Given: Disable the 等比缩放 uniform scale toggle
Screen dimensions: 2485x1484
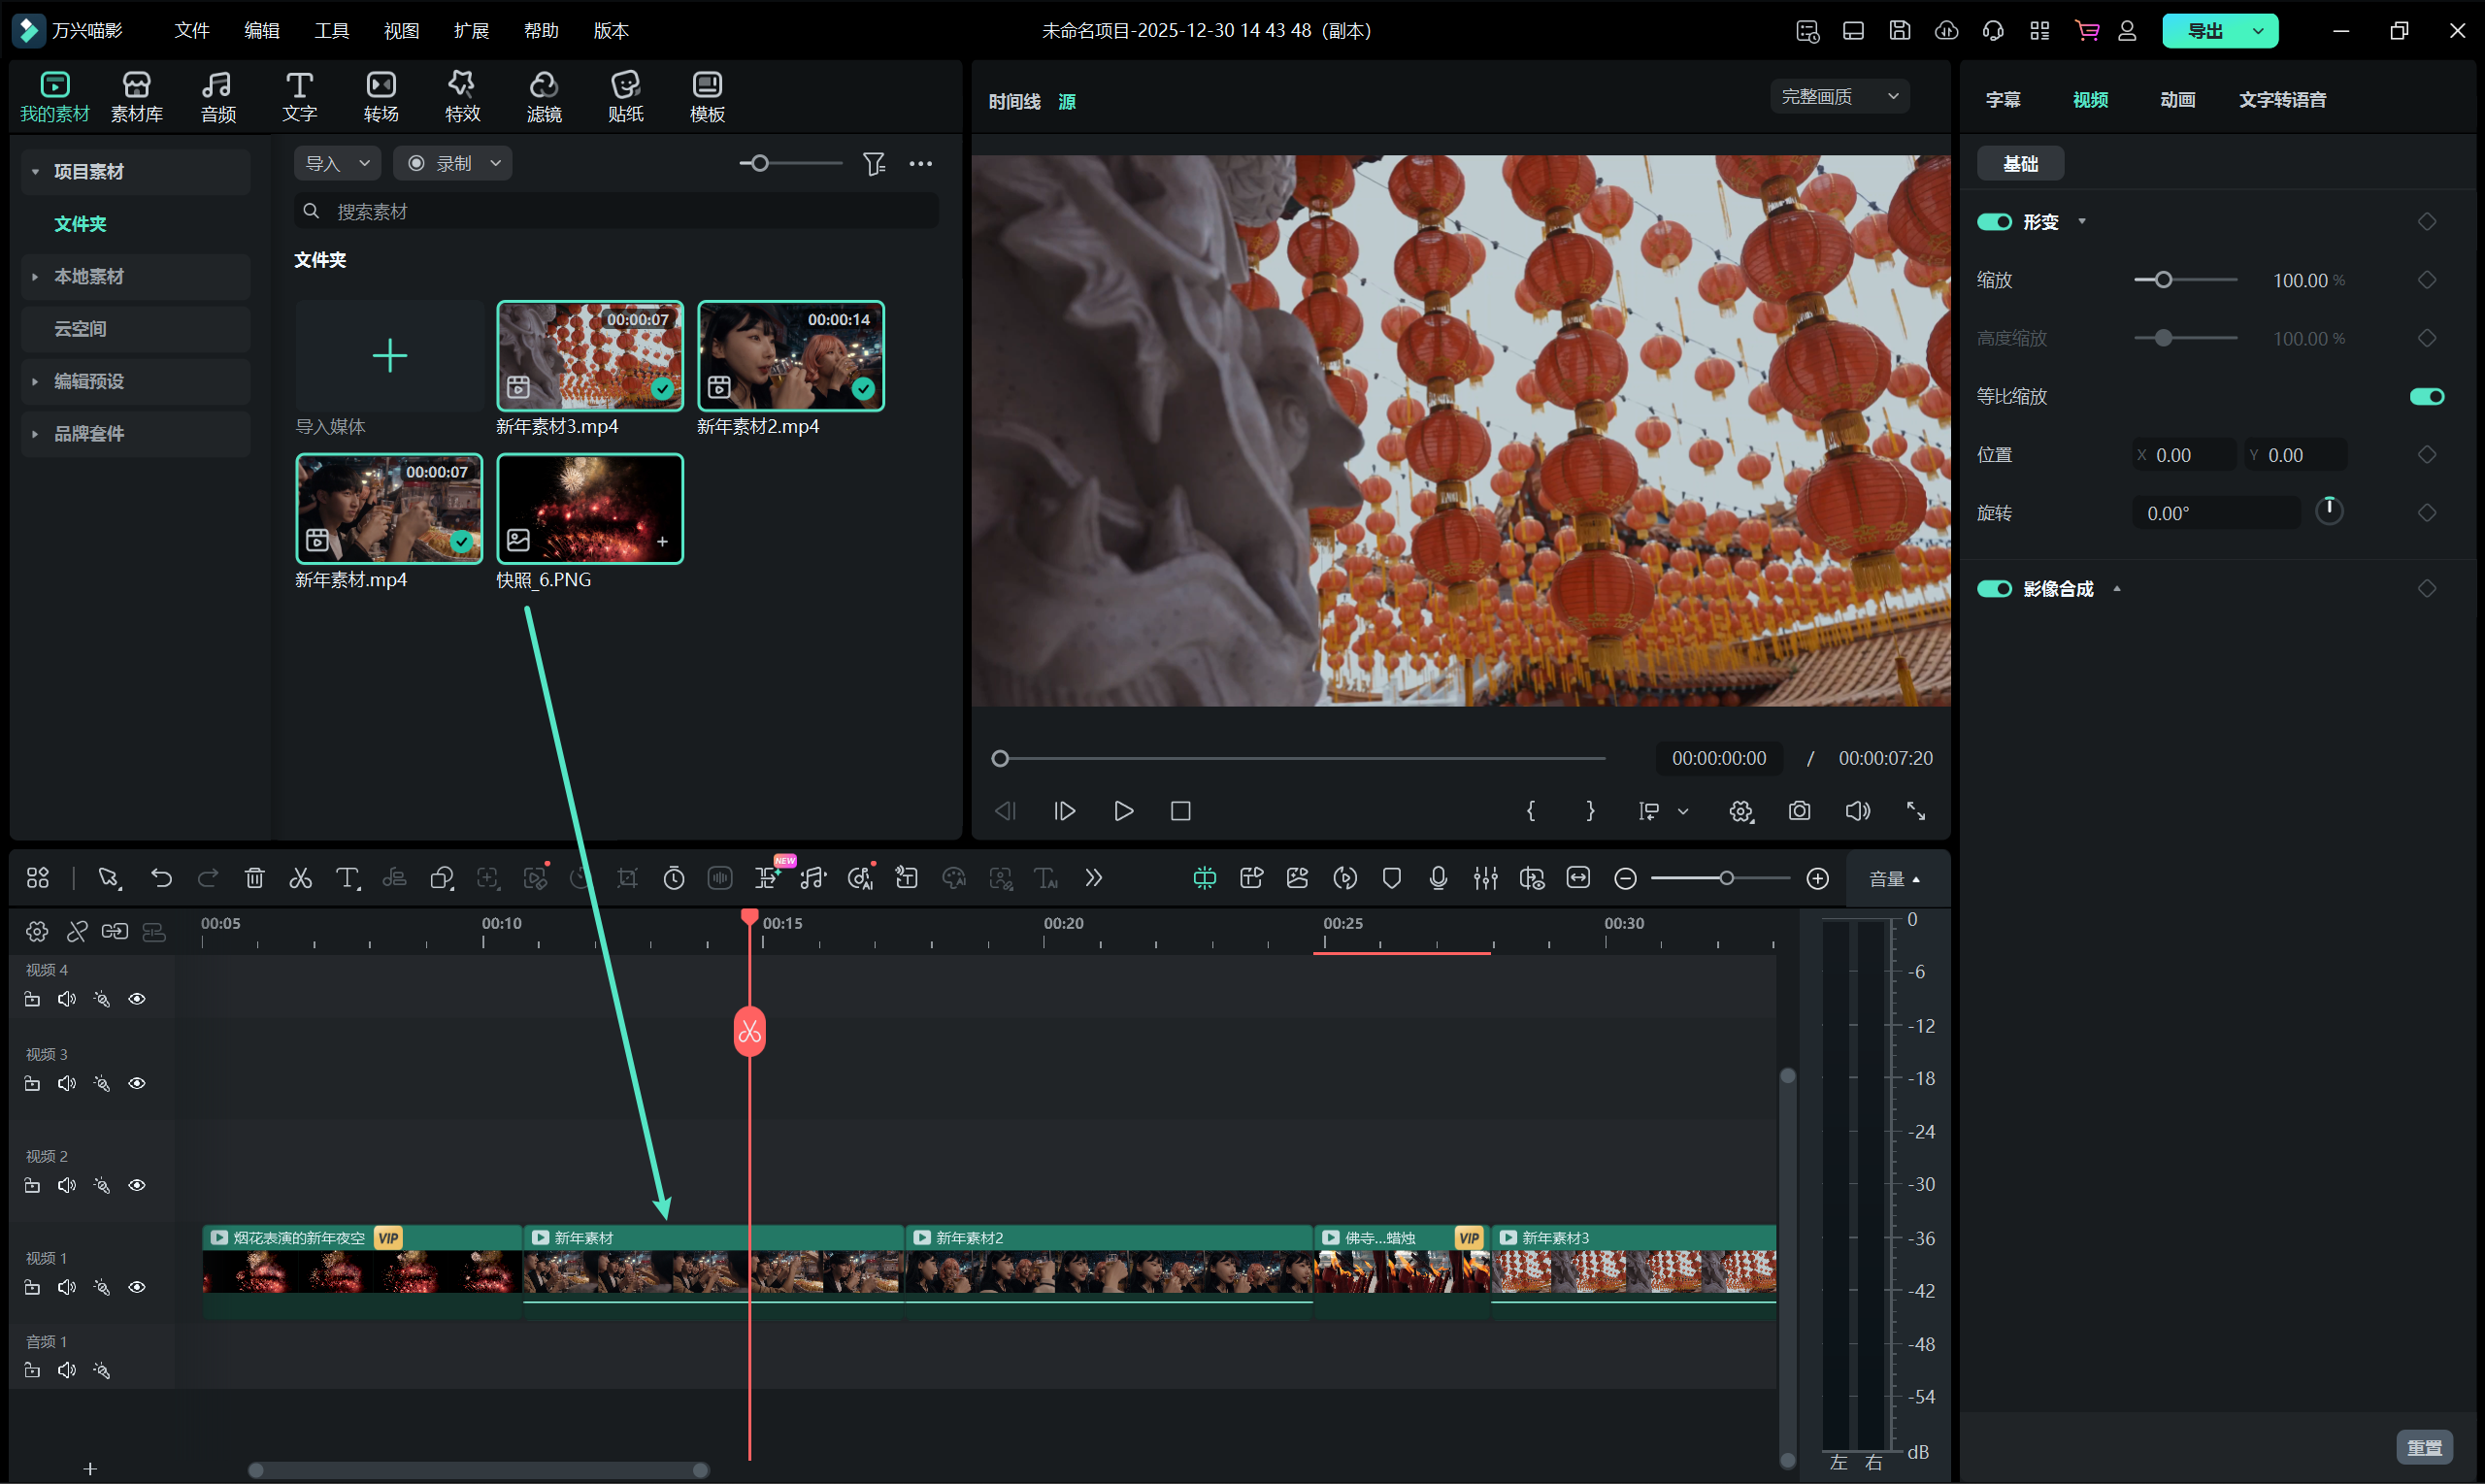Looking at the screenshot, I should tap(2426, 397).
